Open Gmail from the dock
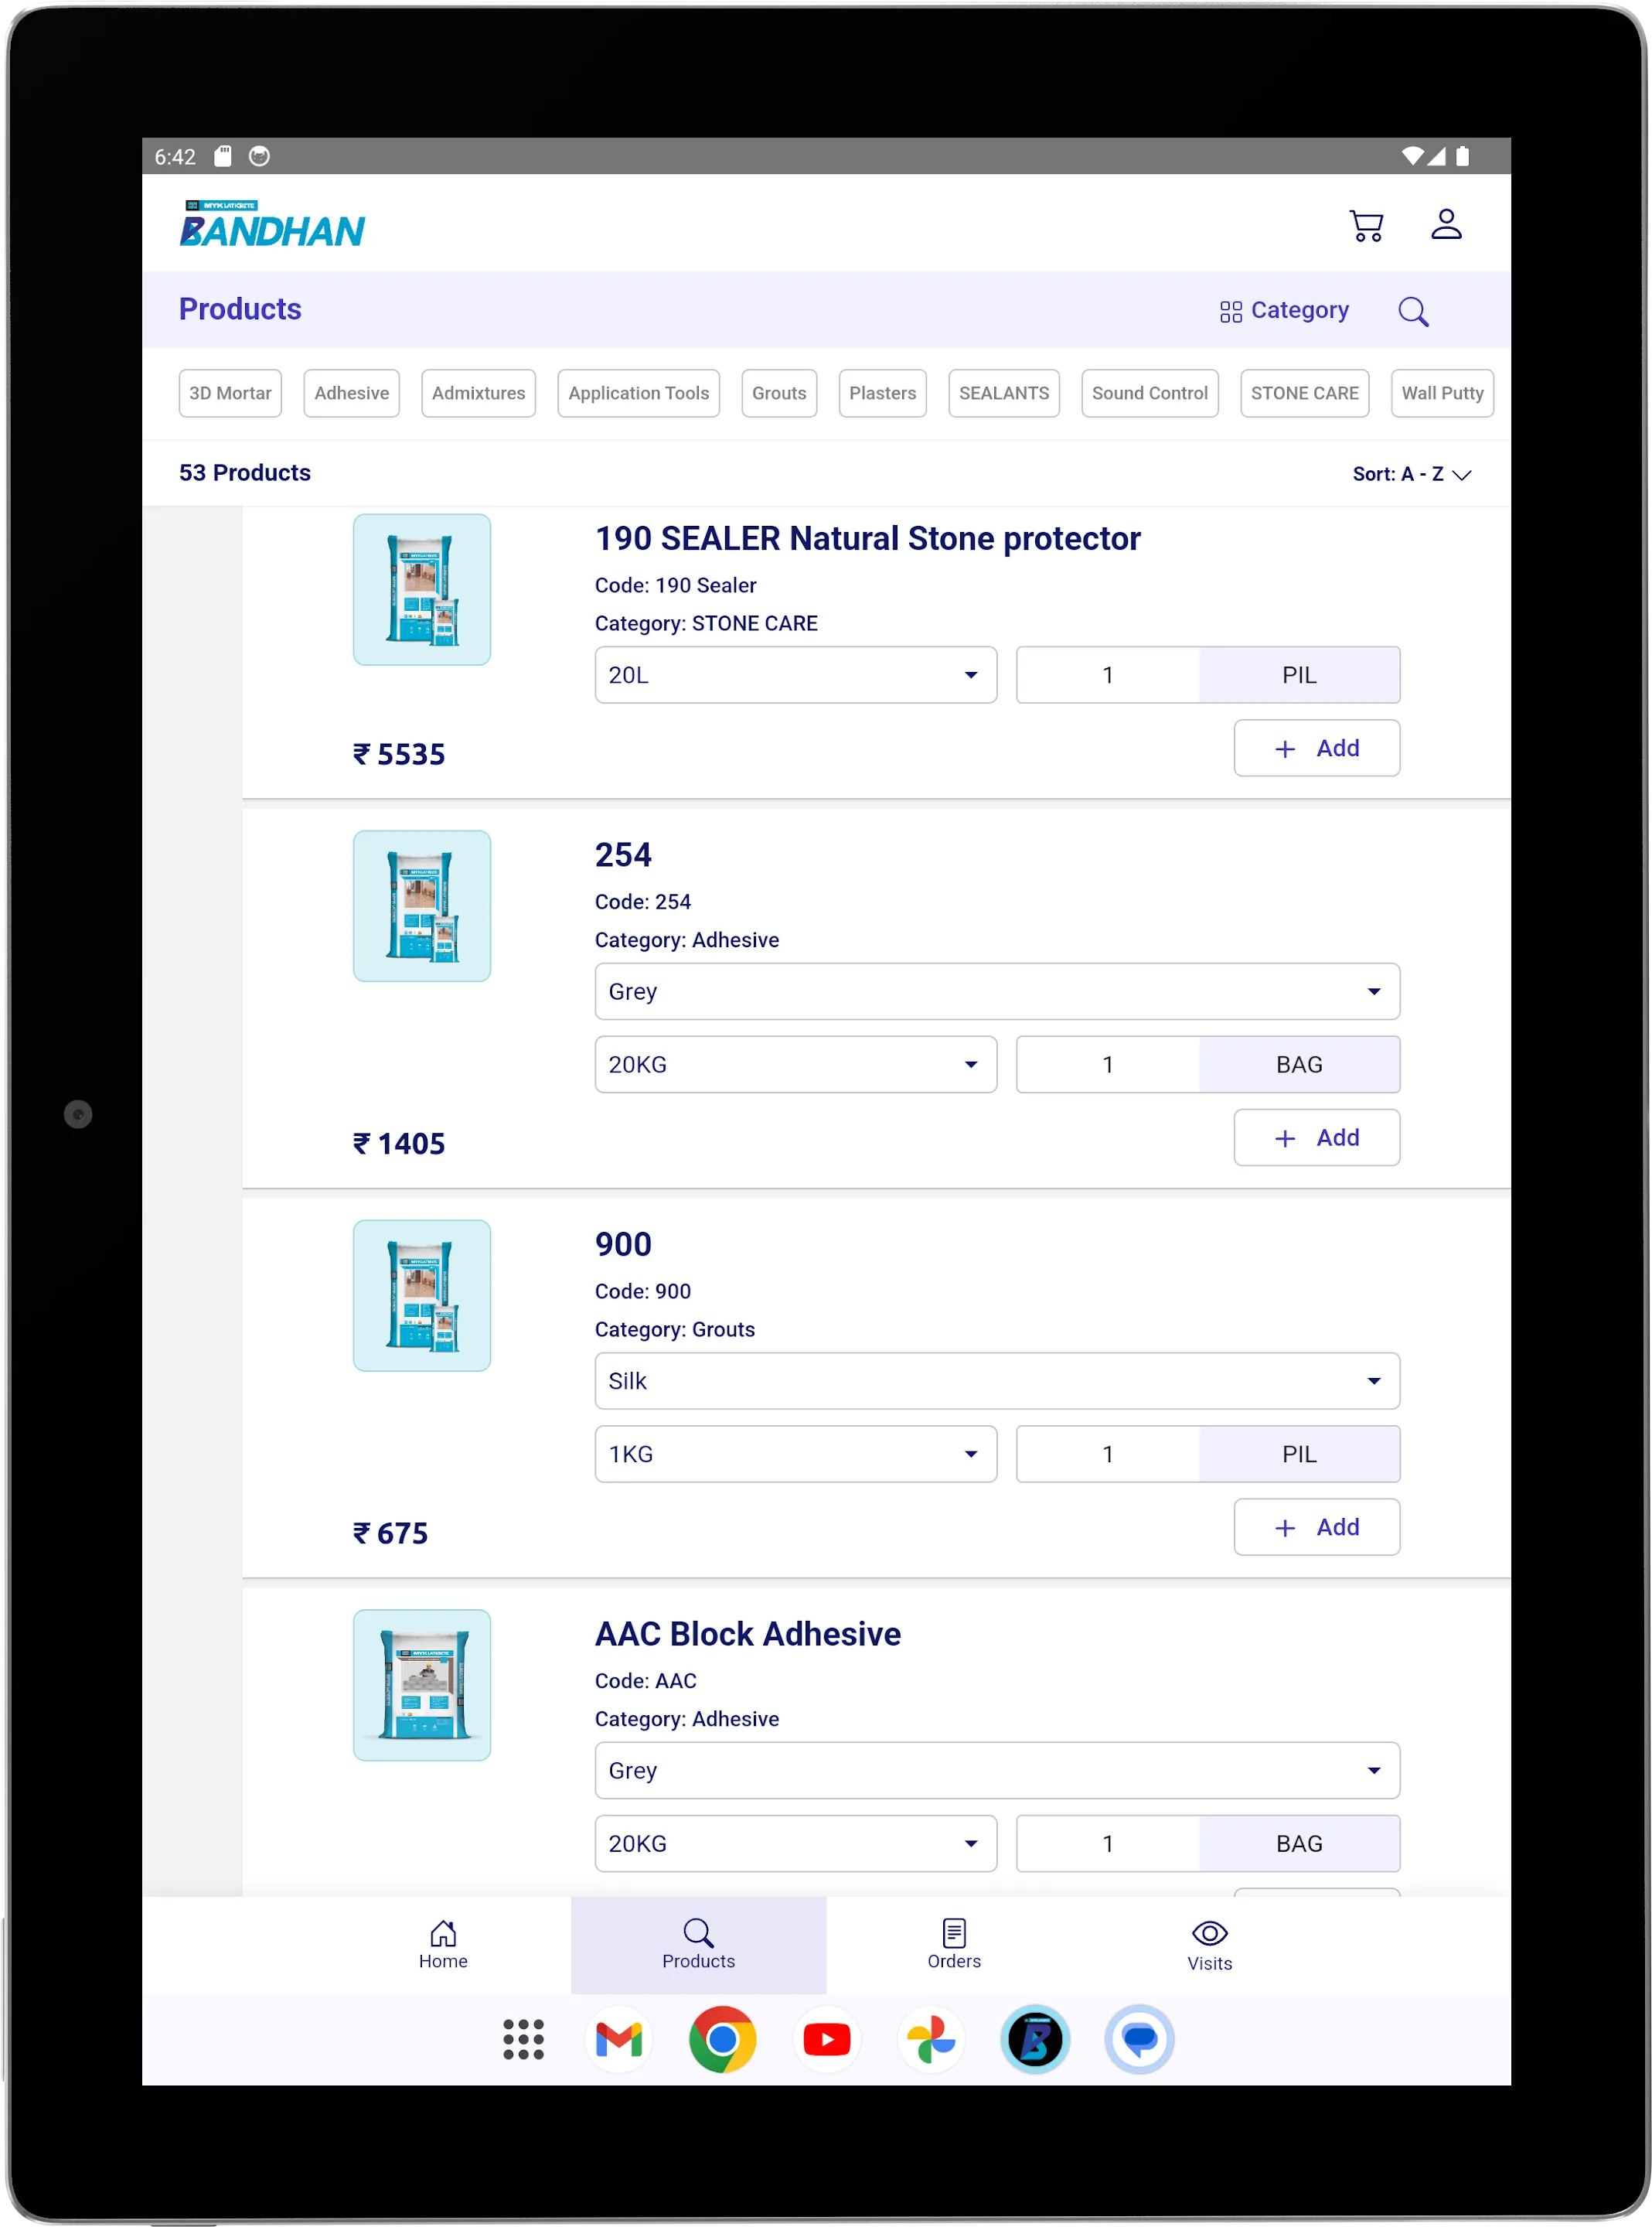This screenshot has height=2227, width=1652. pyautogui.click(x=618, y=2038)
